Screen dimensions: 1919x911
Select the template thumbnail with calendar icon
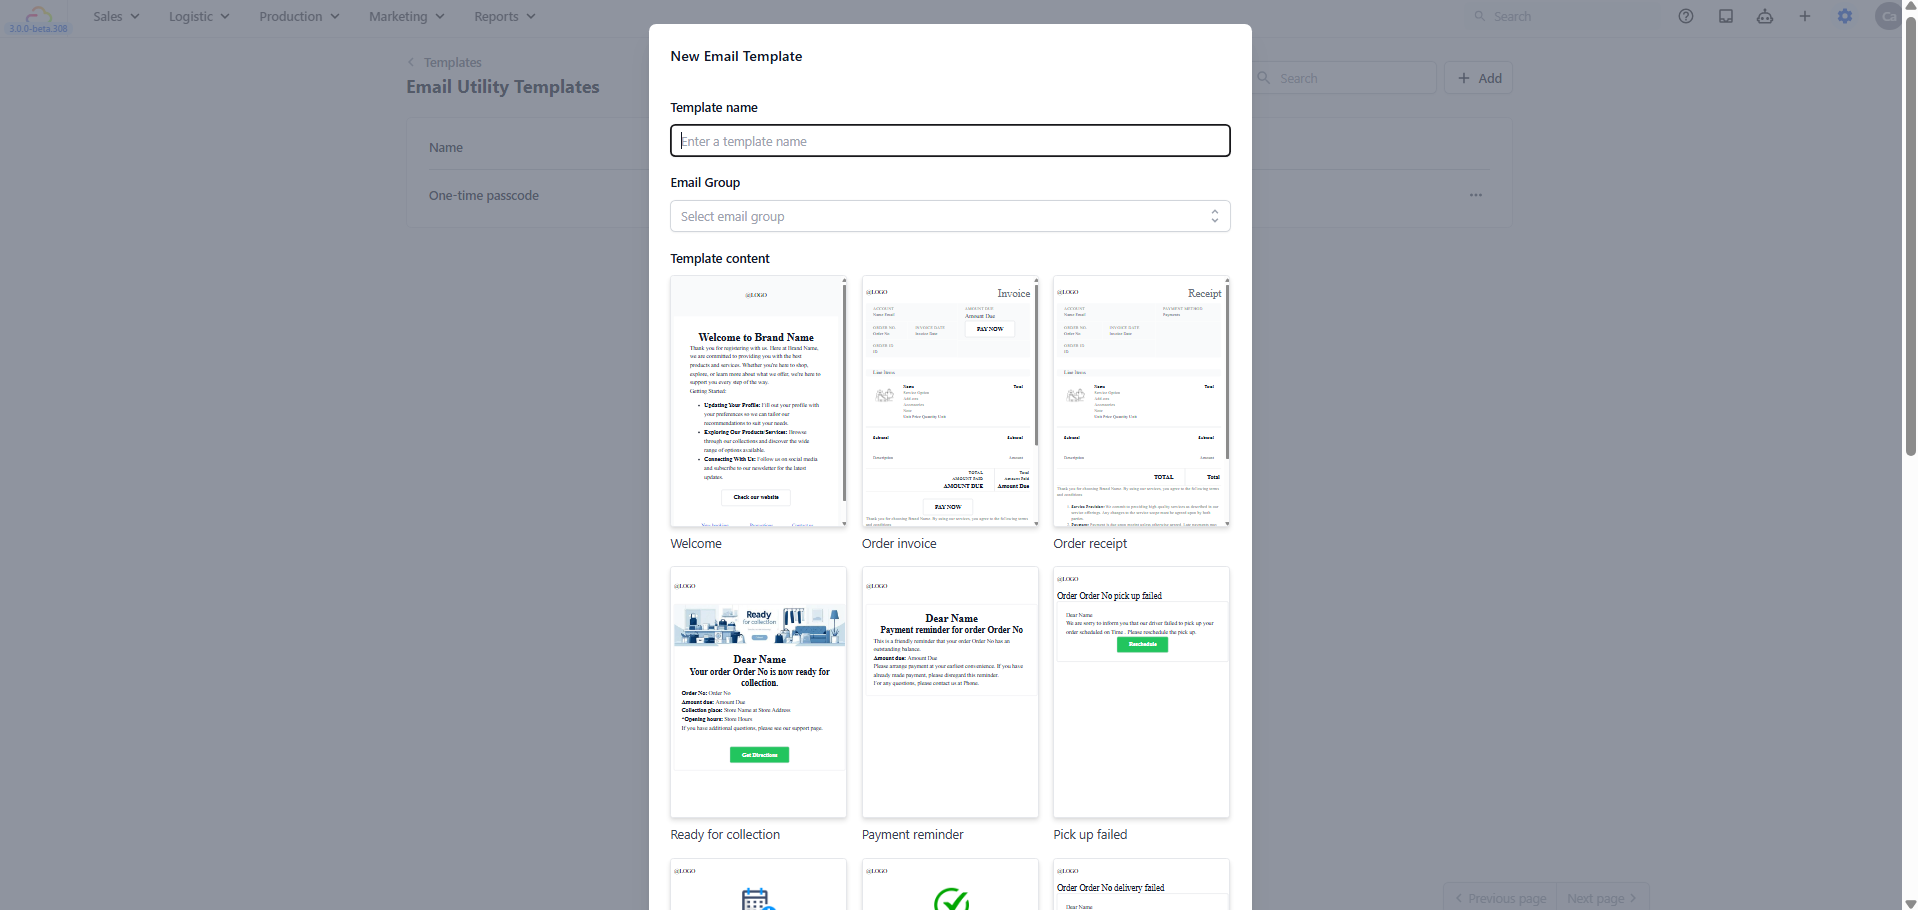coord(758,885)
